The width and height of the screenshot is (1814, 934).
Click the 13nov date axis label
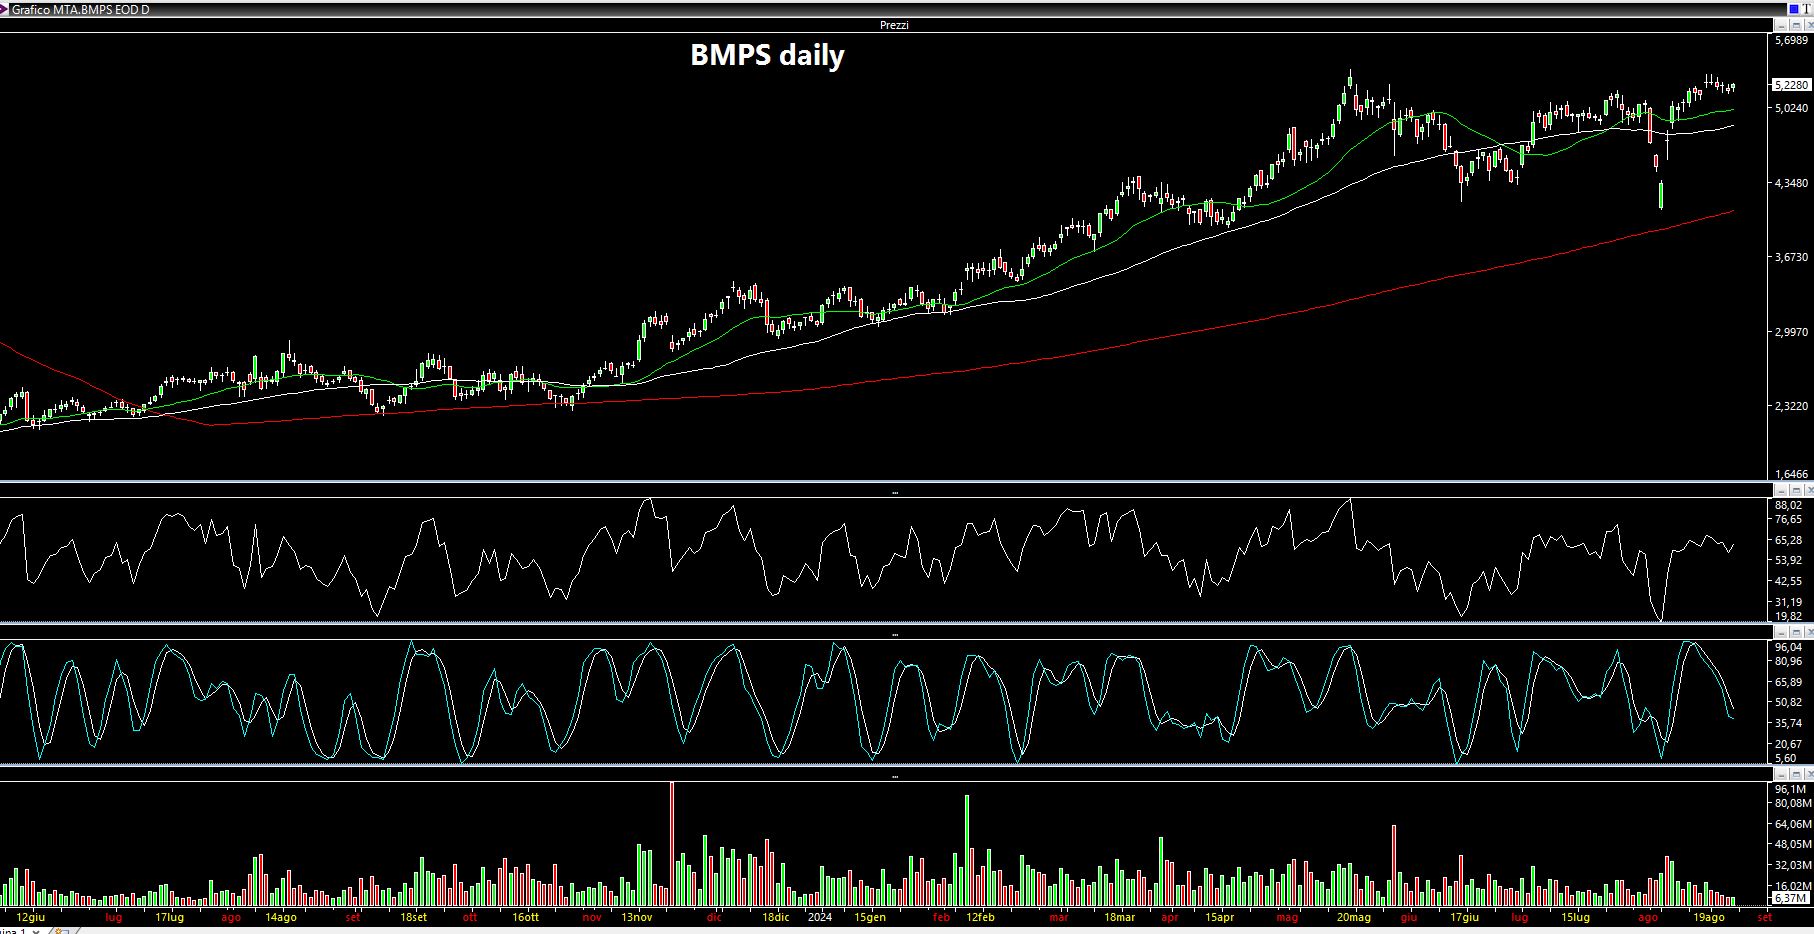pyautogui.click(x=637, y=917)
